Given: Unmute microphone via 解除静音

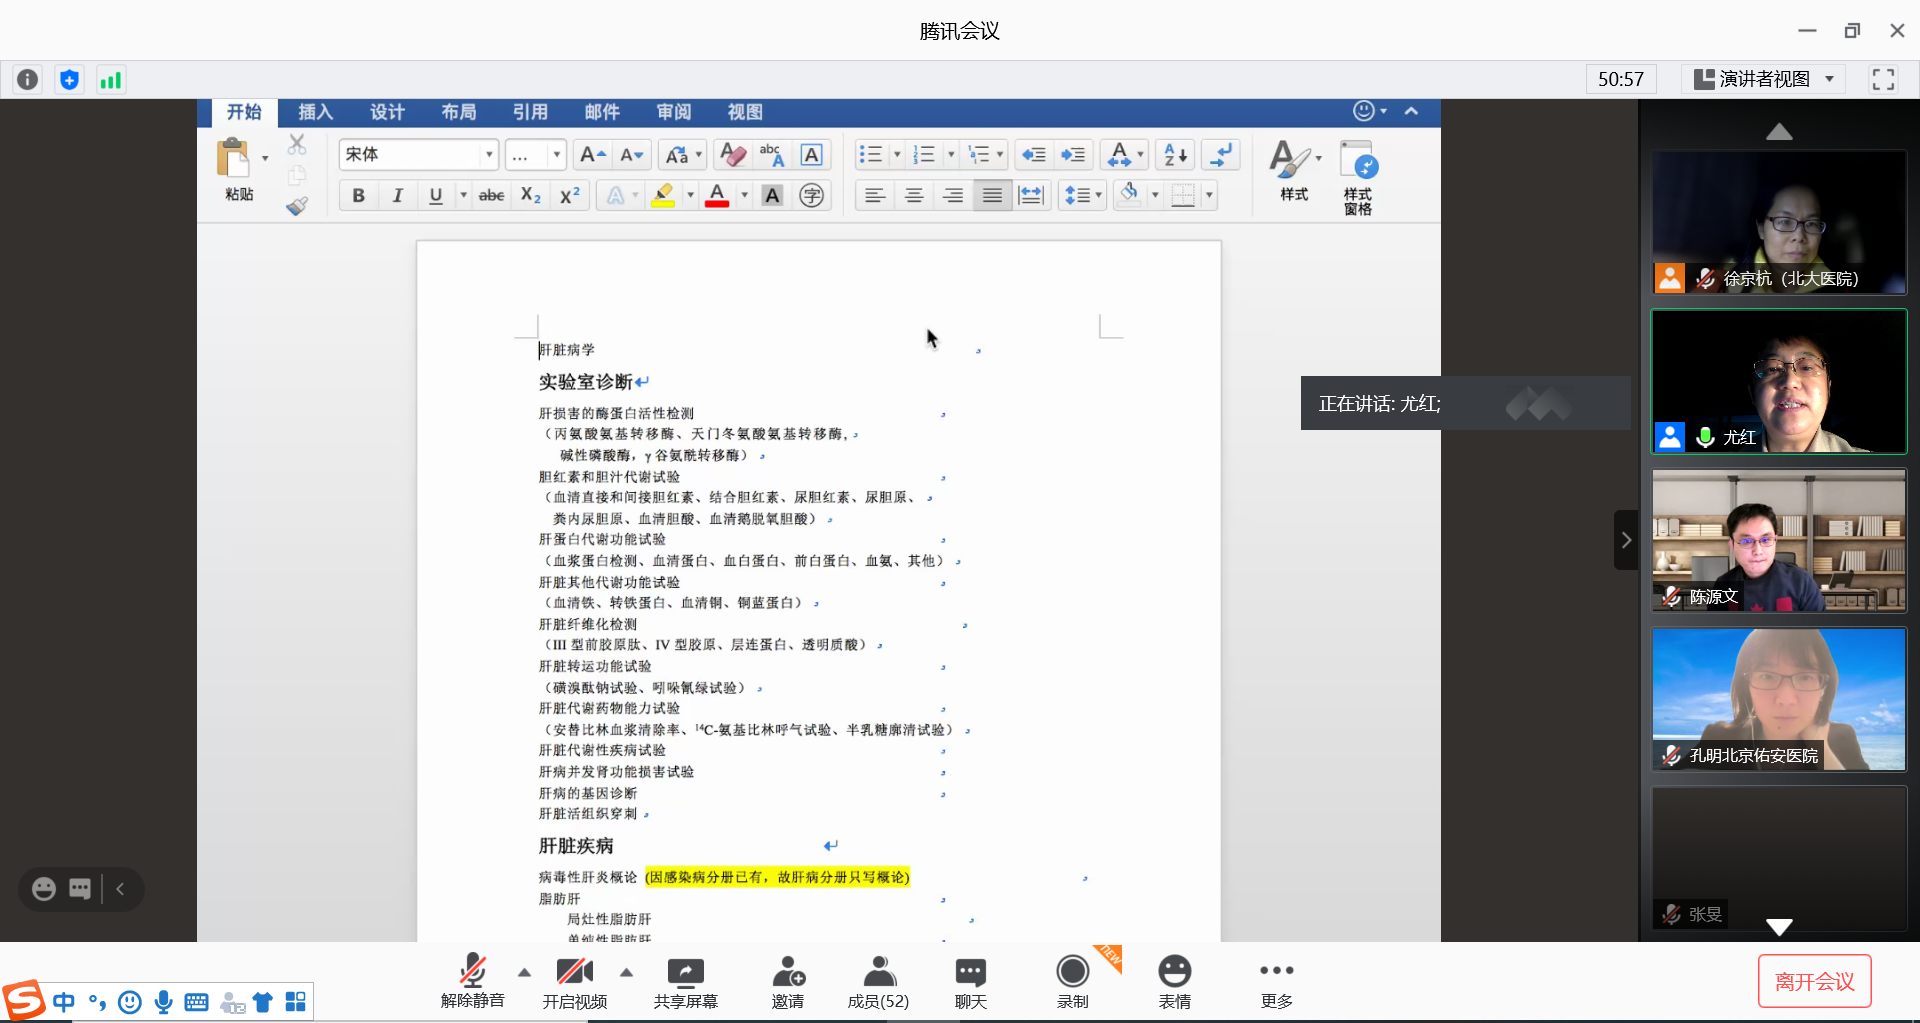Looking at the screenshot, I should click(x=472, y=972).
